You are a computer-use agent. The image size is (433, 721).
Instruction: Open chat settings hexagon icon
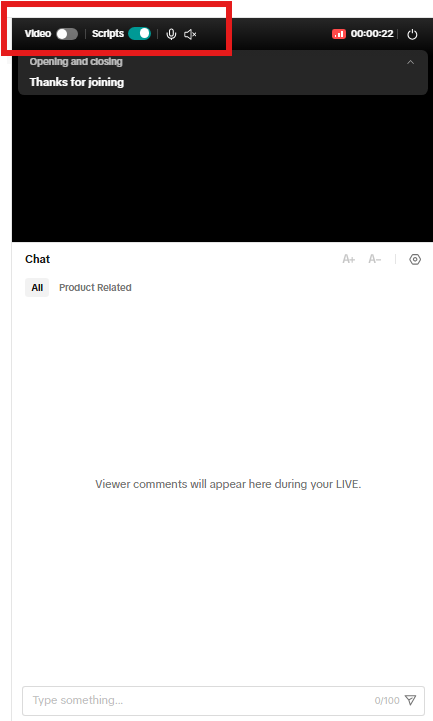click(x=415, y=259)
